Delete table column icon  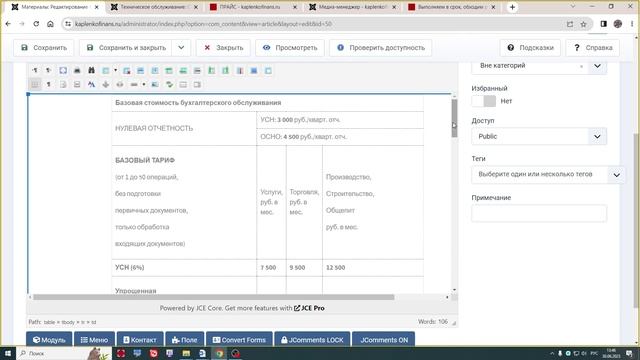click(240, 71)
